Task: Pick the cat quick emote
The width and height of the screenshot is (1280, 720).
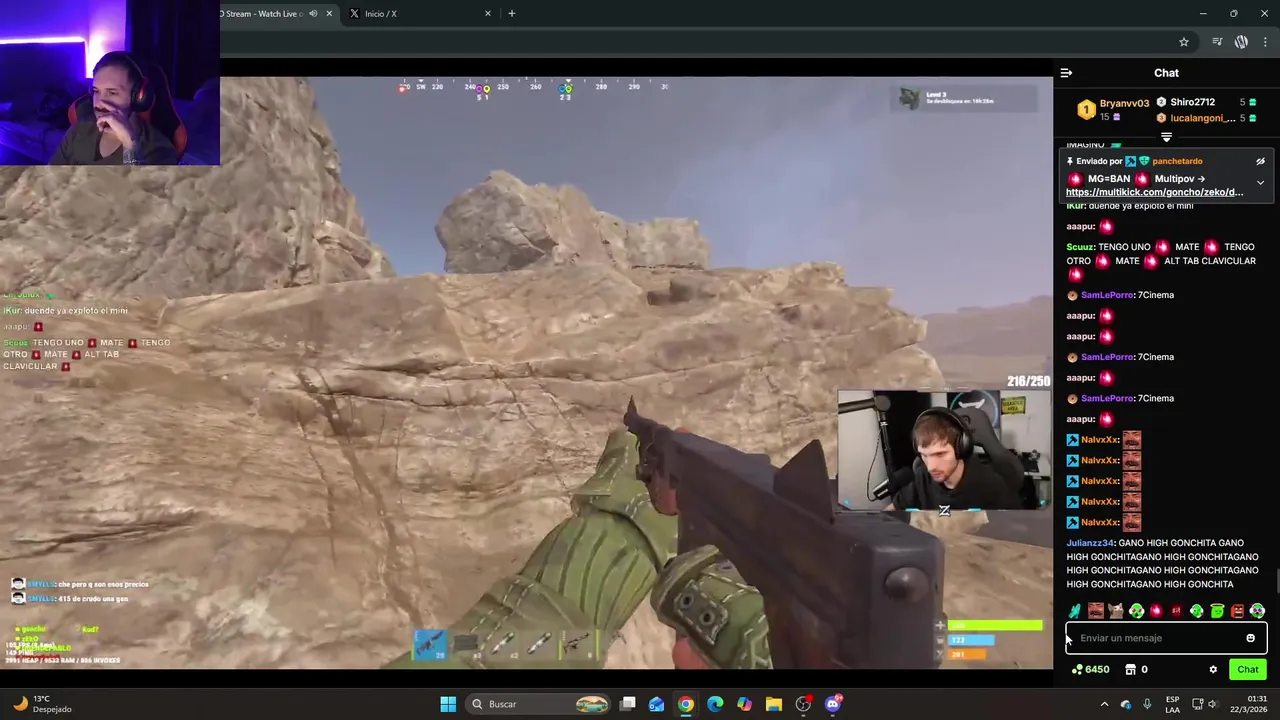Action: (x=1116, y=611)
